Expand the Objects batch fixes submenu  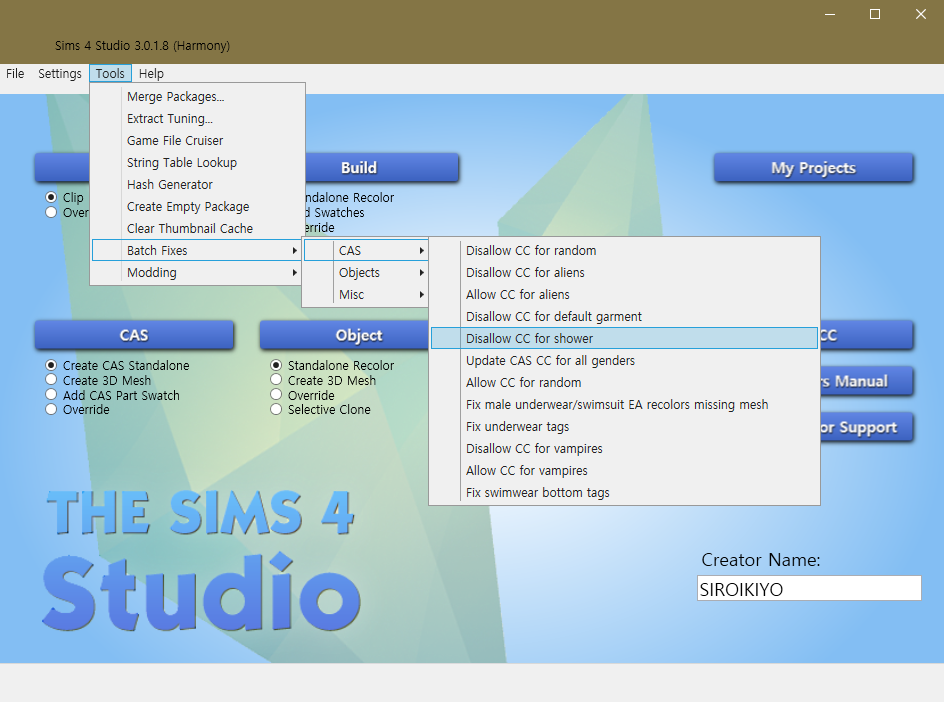(x=366, y=273)
